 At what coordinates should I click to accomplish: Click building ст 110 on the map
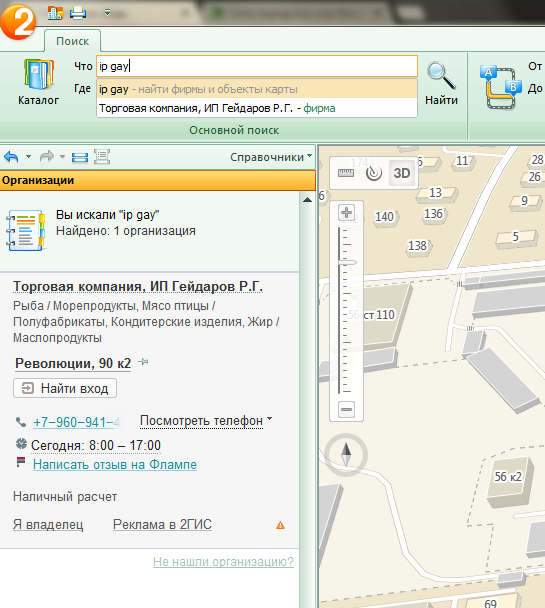pos(379,315)
